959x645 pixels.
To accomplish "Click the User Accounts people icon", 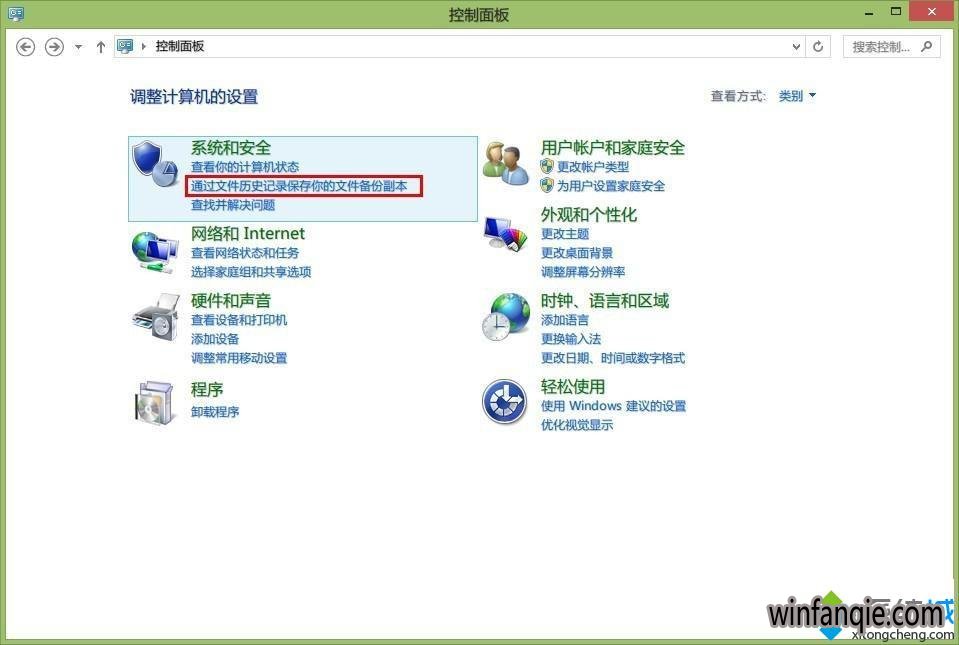I will click(x=505, y=164).
